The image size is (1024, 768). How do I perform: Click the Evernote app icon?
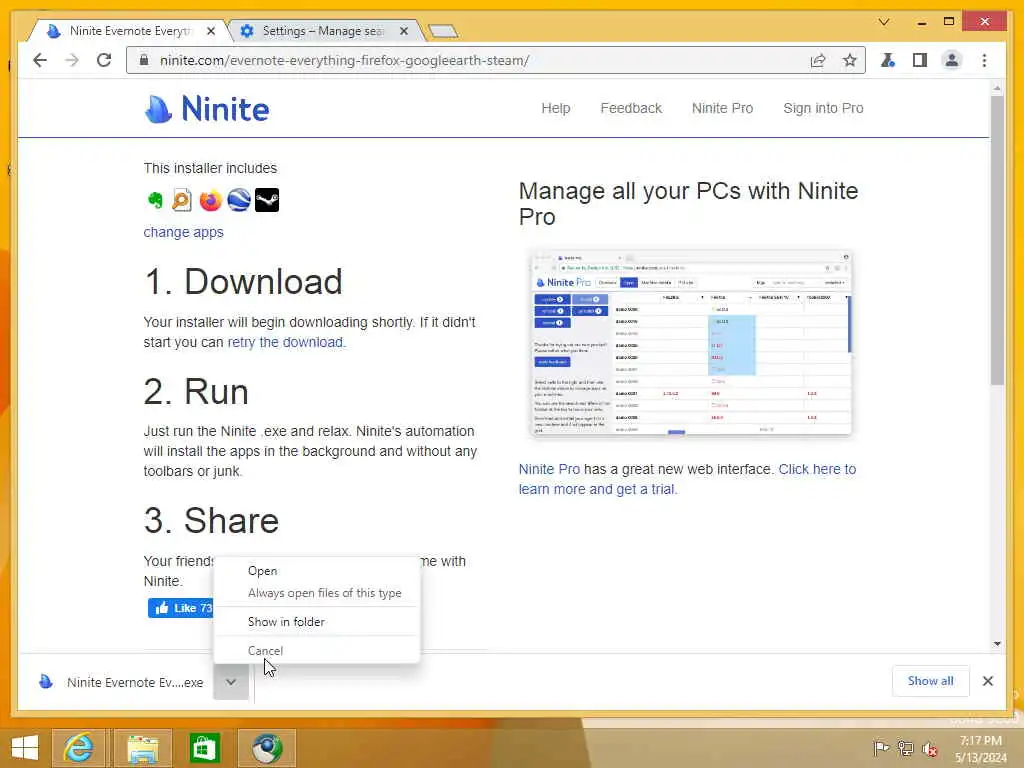(x=155, y=200)
